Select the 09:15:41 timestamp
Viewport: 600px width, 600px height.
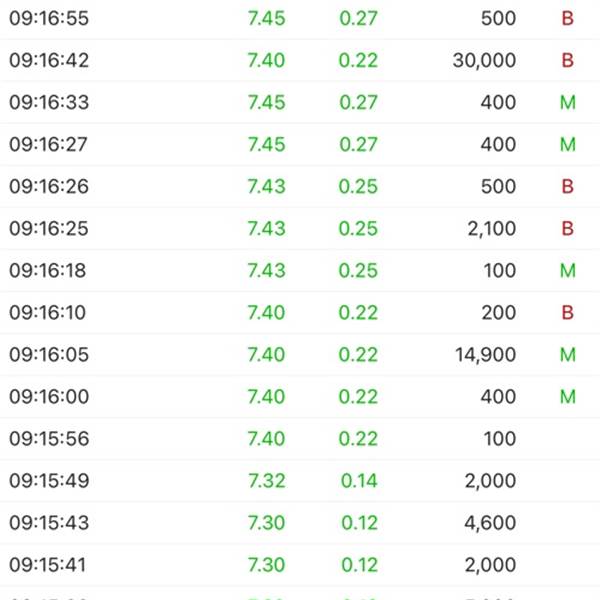(48, 565)
